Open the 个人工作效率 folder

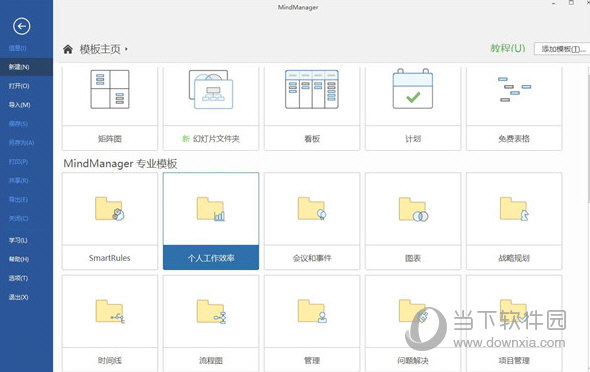pos(211,221)
